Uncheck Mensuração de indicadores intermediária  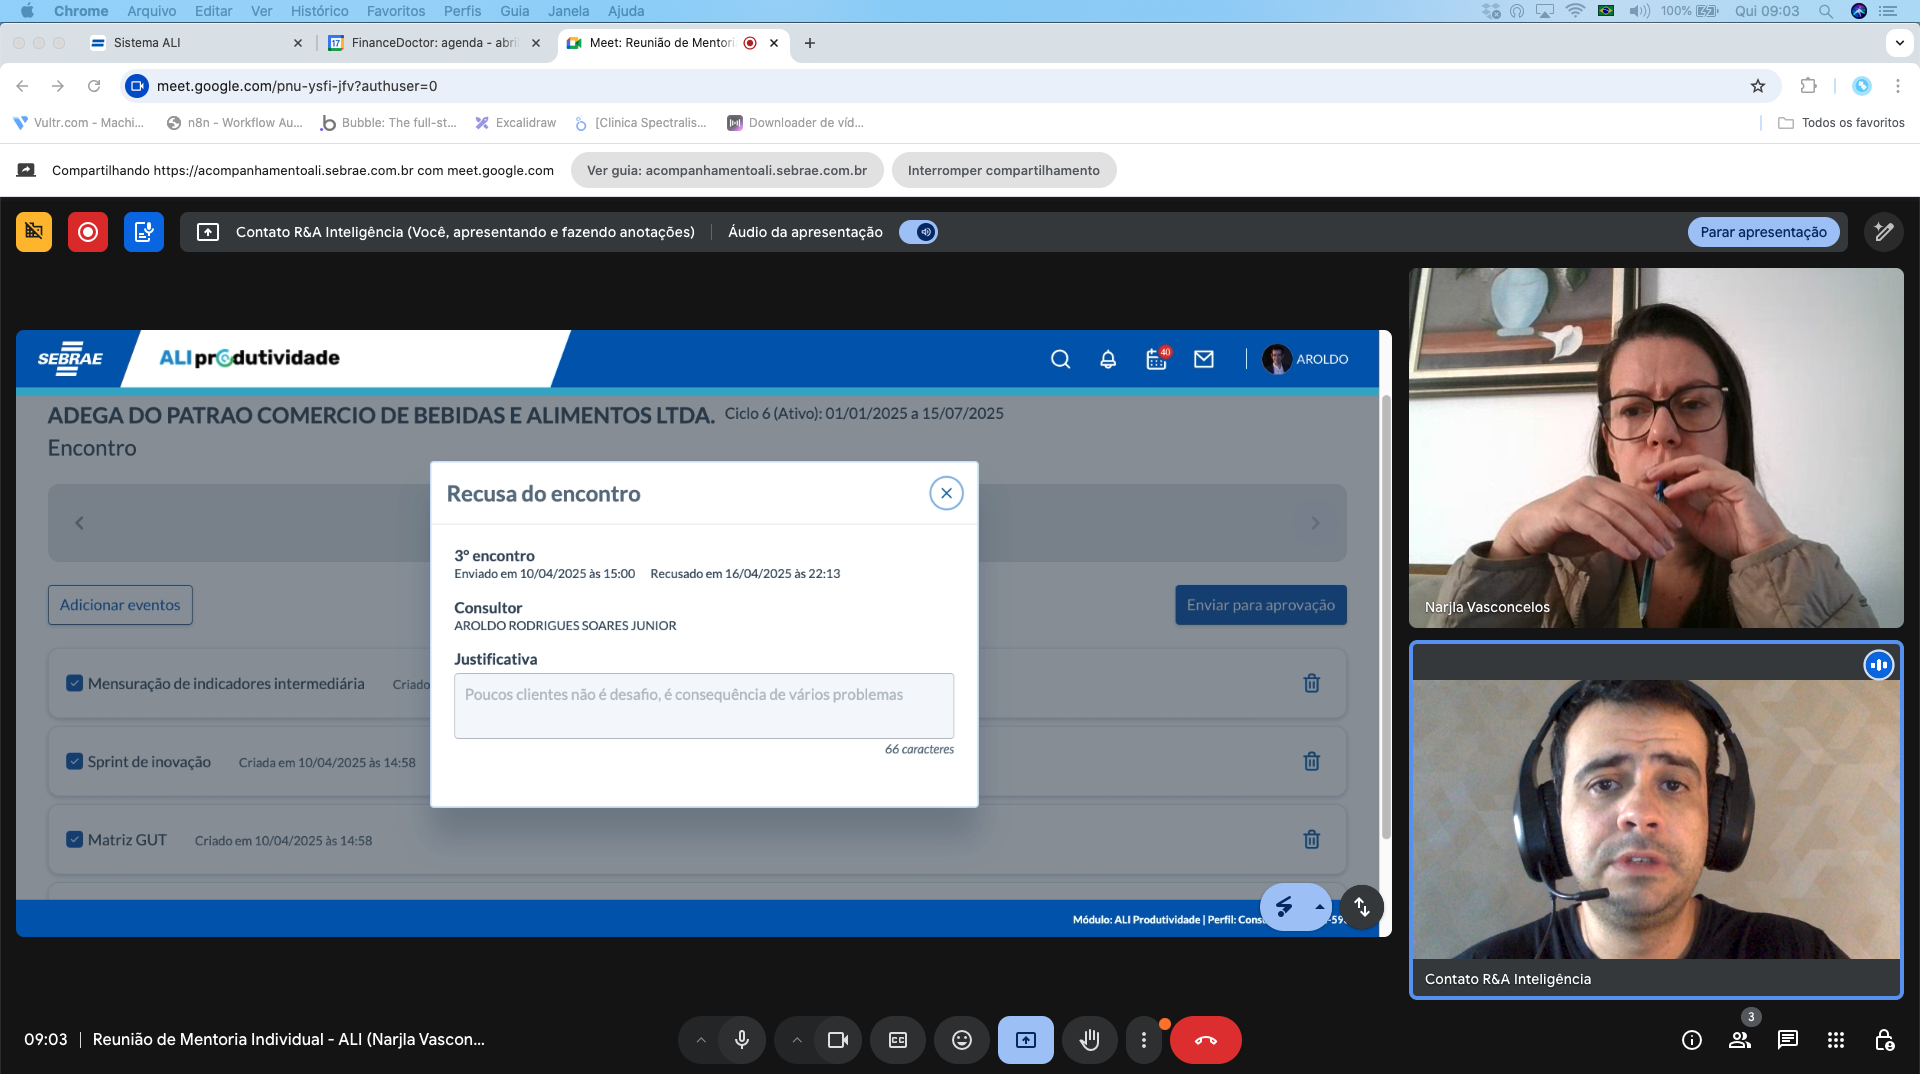(74, 683)
